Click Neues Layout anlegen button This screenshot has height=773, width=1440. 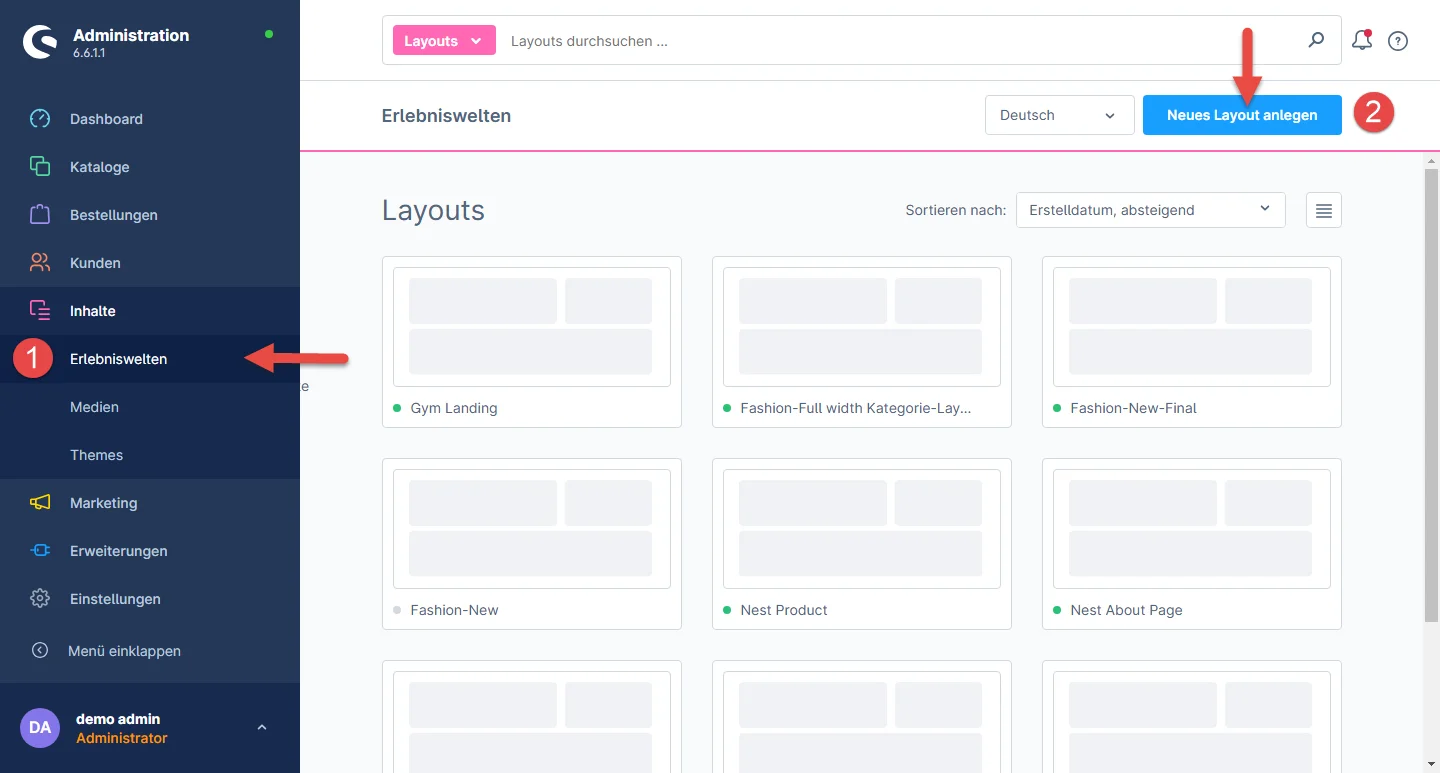tap(1241, 115)
